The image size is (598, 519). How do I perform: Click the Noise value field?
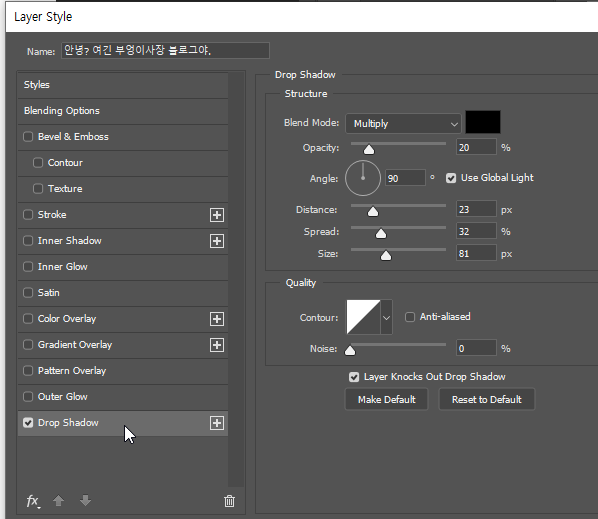[x=476, y=349]
